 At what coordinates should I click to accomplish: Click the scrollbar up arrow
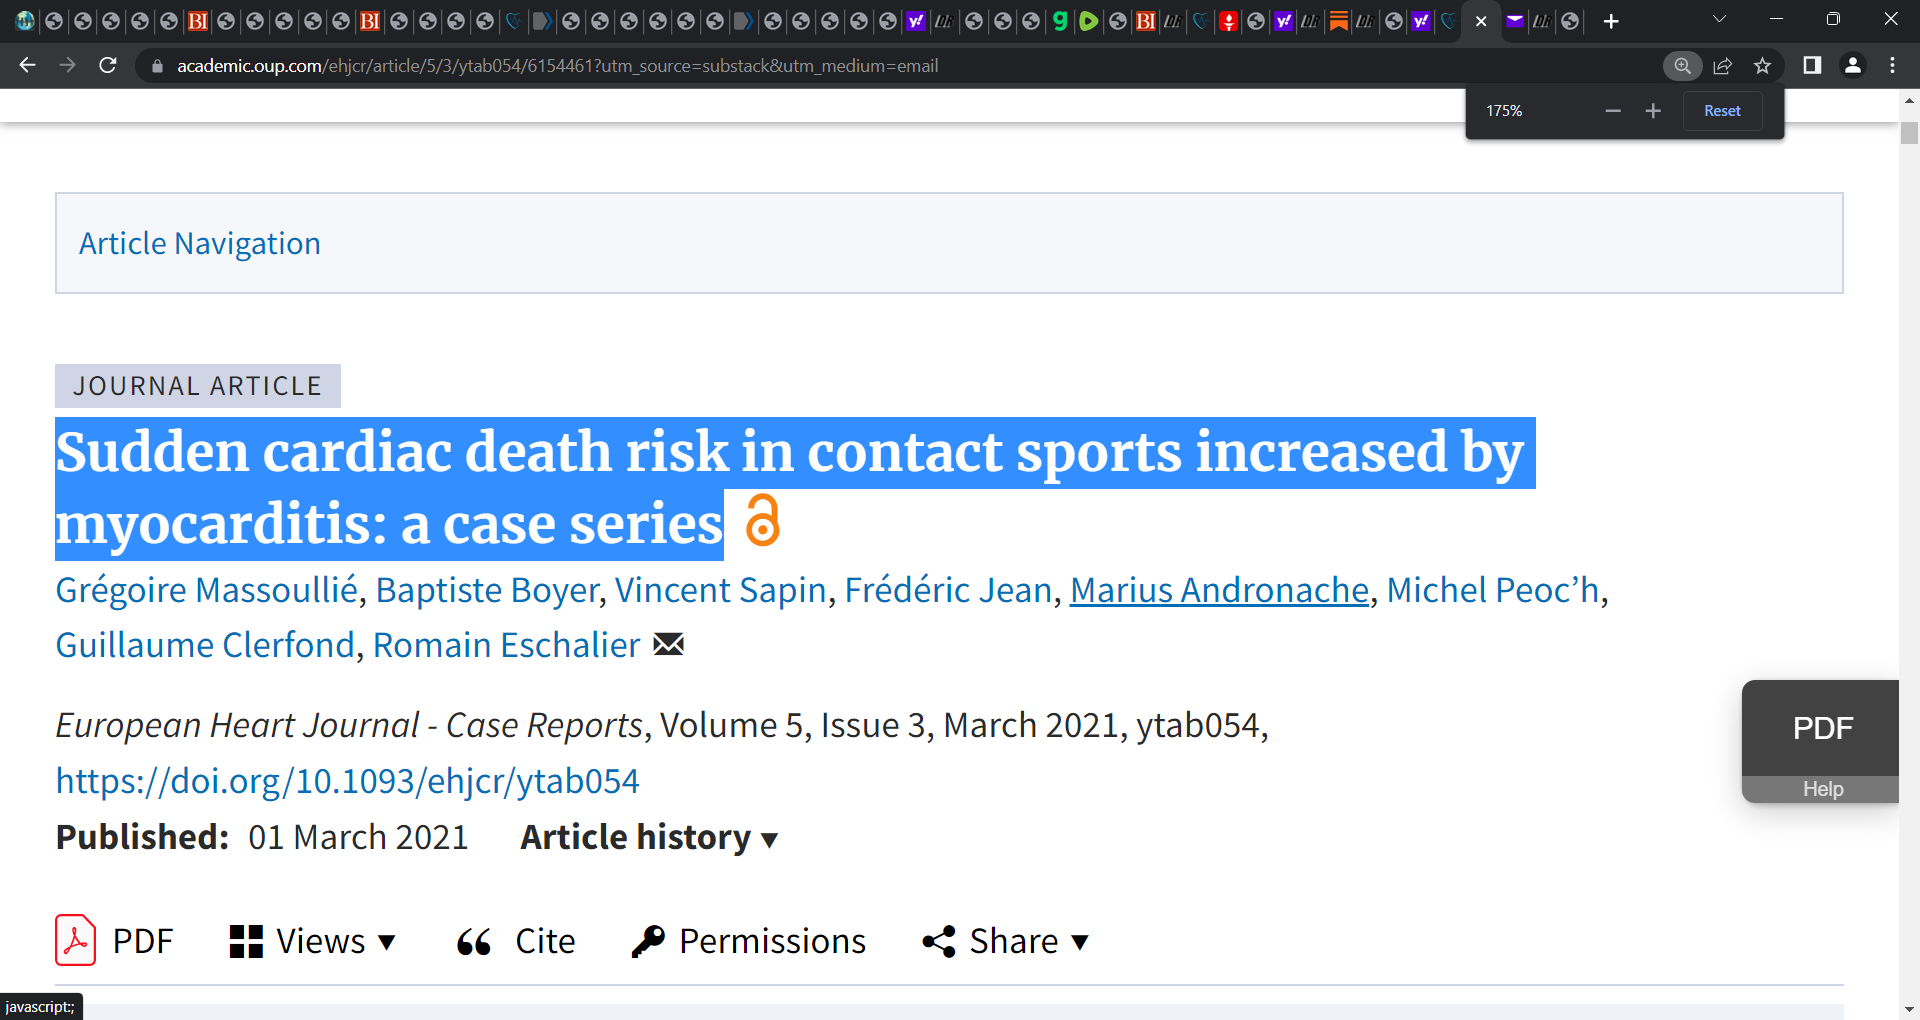pyautogui.click(x=1909, y=100)
